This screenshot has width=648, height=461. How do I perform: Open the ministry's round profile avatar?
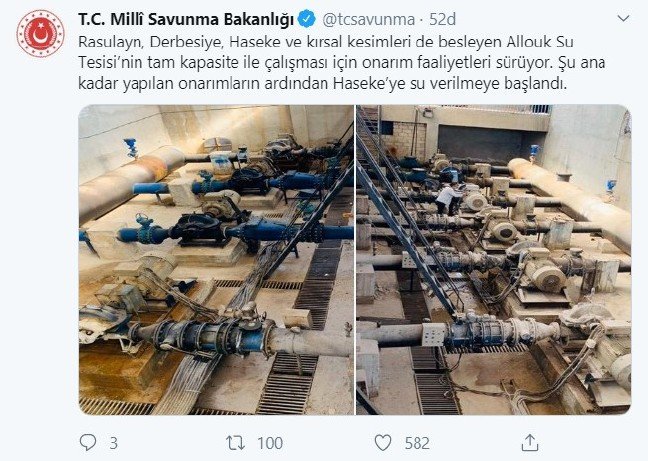pyautogui.click(x=40, y=34)
